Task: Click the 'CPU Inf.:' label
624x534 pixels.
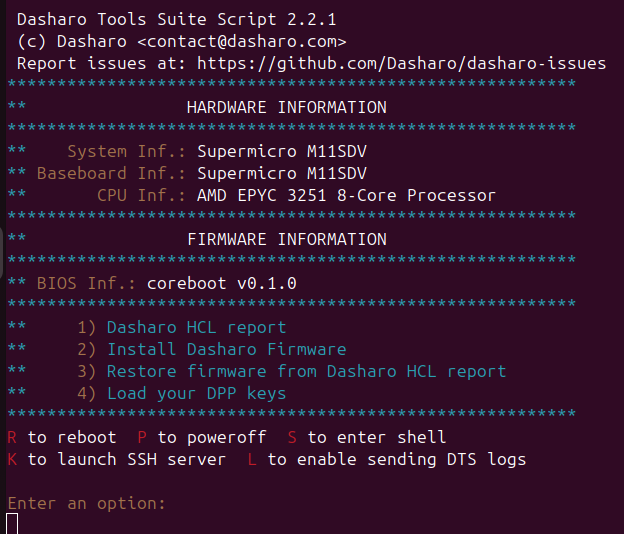Action: (x=141, y=195)
